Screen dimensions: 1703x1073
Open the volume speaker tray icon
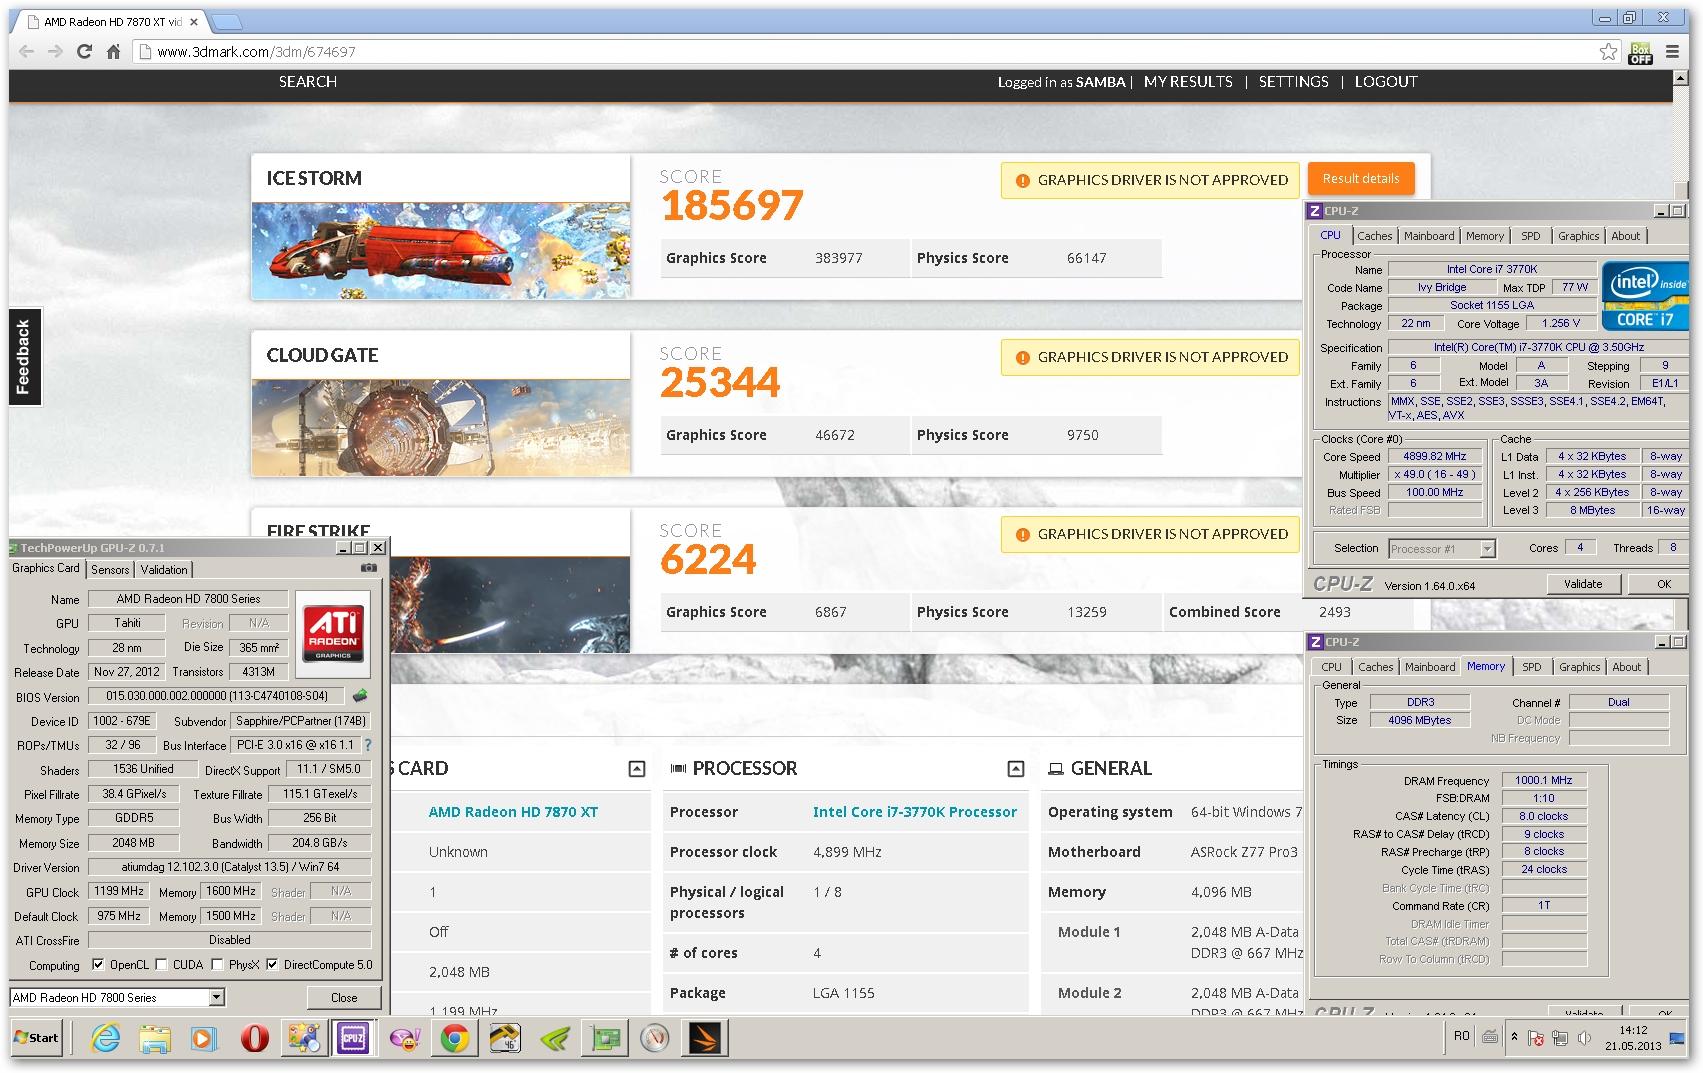1584,1039
